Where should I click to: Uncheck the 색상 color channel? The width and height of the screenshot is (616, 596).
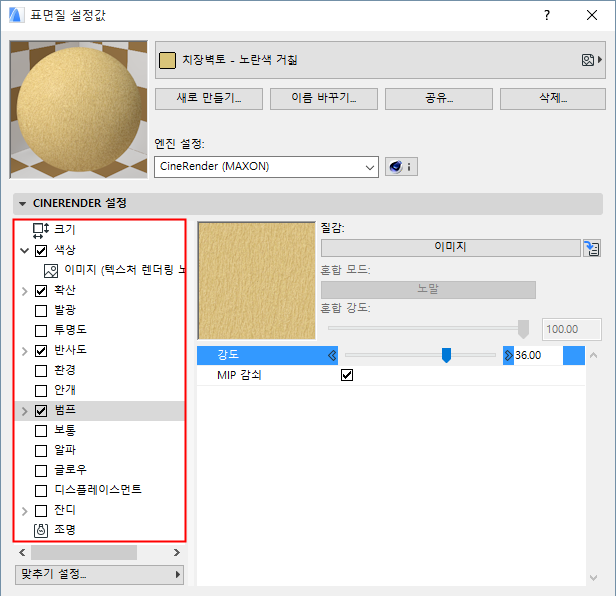point(41,251)
